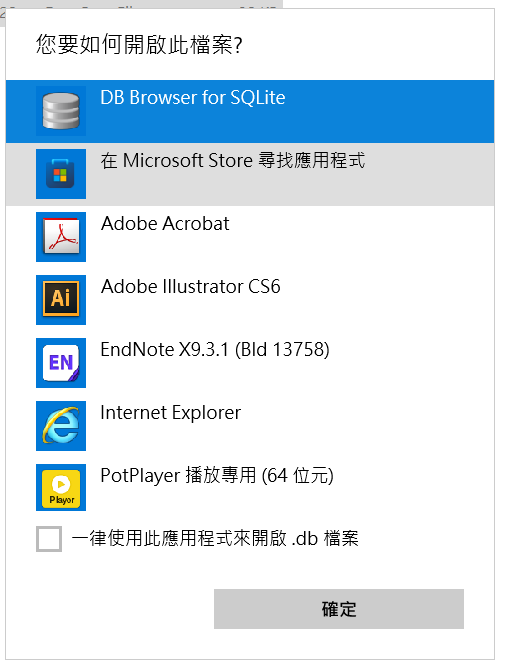Viewport: 508px width, 667px height.
Task: Click the Adobe Acrobat PDF icon
Action: click(61, 237)
